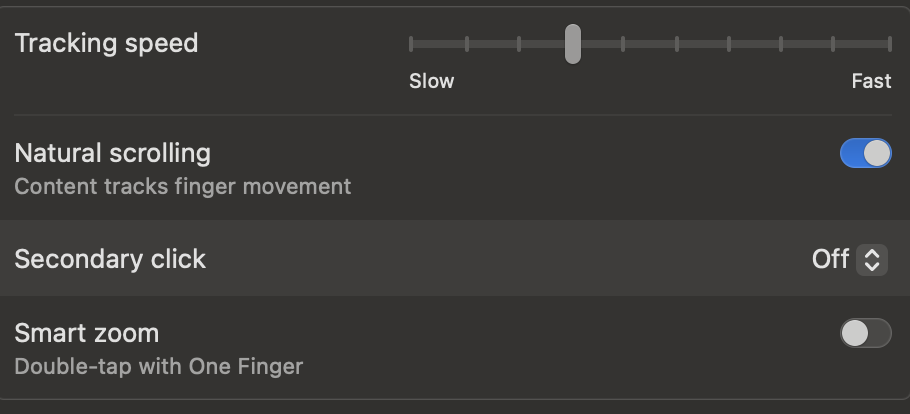Click the "Tracking speed" label

coord(106,43)
